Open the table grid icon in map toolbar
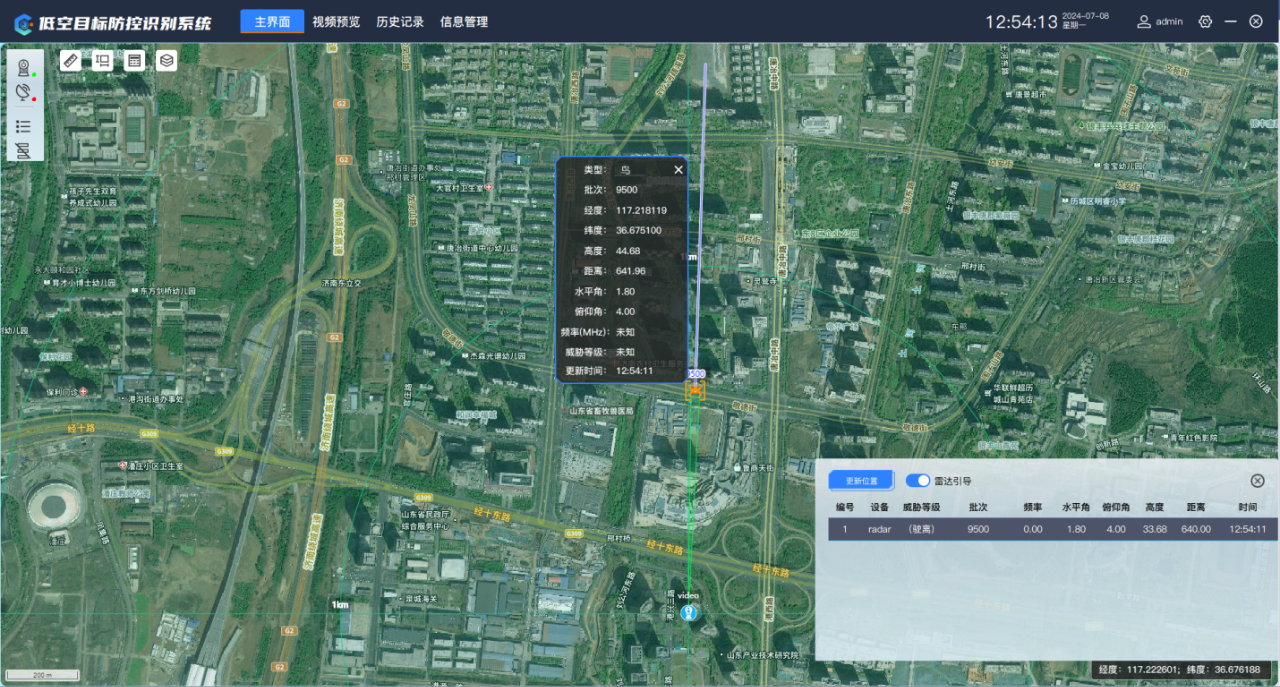This screenshot has width=1280, height=687. 134,60
